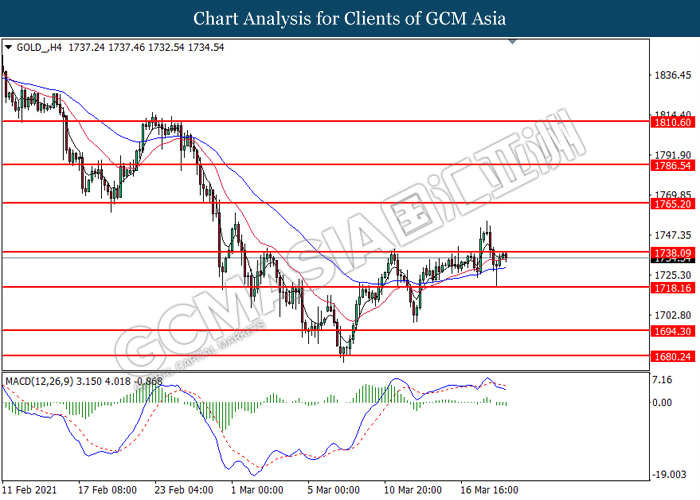700x500 pixels.
Task: Click the -19.003 MACD axis value
Action: pos(669,475)
